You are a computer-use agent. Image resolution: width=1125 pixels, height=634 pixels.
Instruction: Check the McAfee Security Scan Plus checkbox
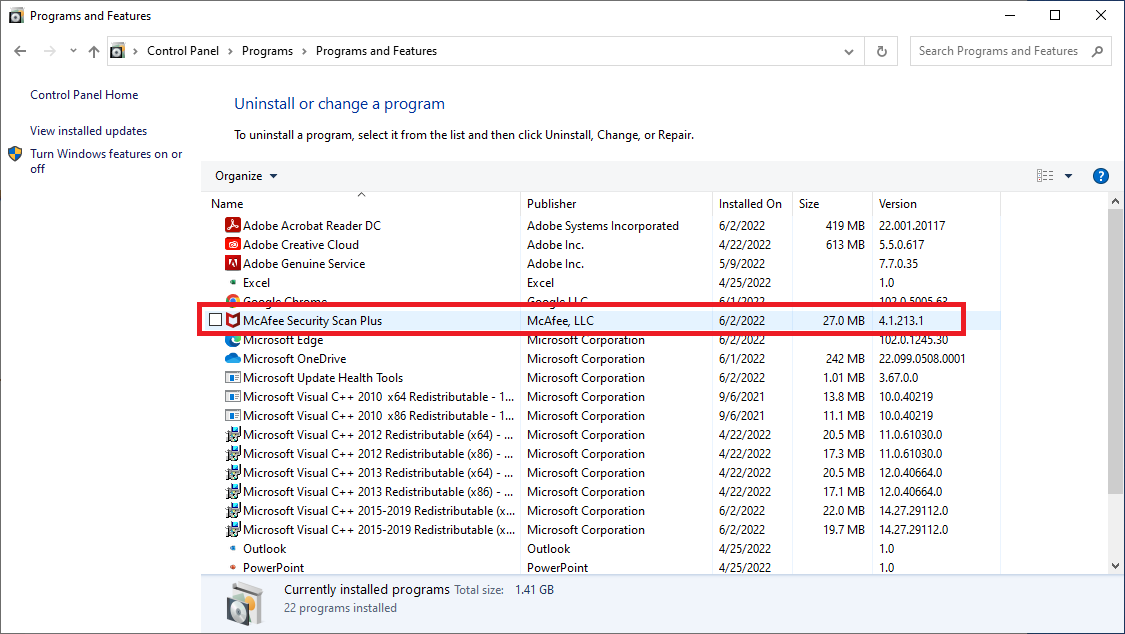tap(215, 320)
